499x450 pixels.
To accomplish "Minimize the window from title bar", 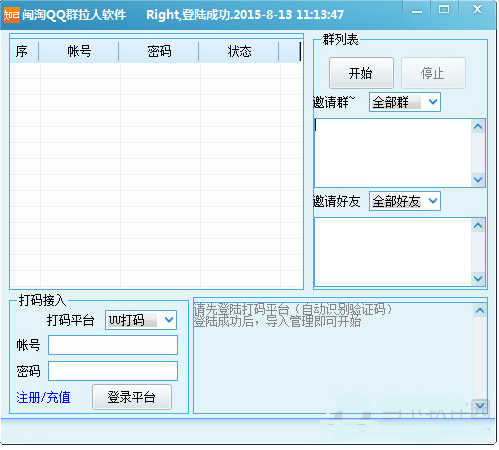I will (x=417, y=11).
